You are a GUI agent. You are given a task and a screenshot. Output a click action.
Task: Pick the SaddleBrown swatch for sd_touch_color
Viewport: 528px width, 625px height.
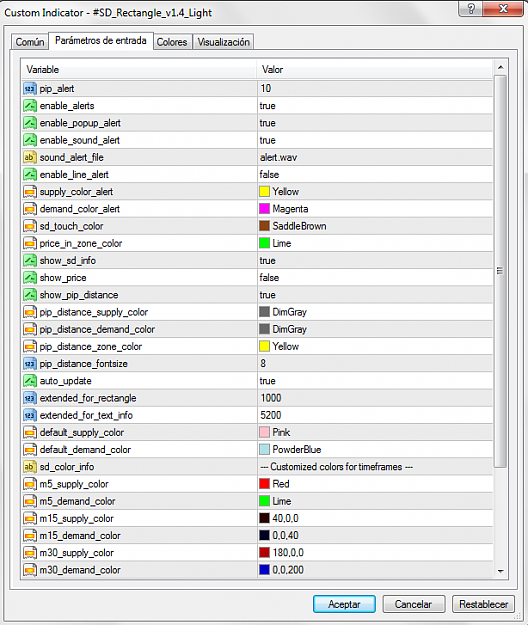(265, 226)
